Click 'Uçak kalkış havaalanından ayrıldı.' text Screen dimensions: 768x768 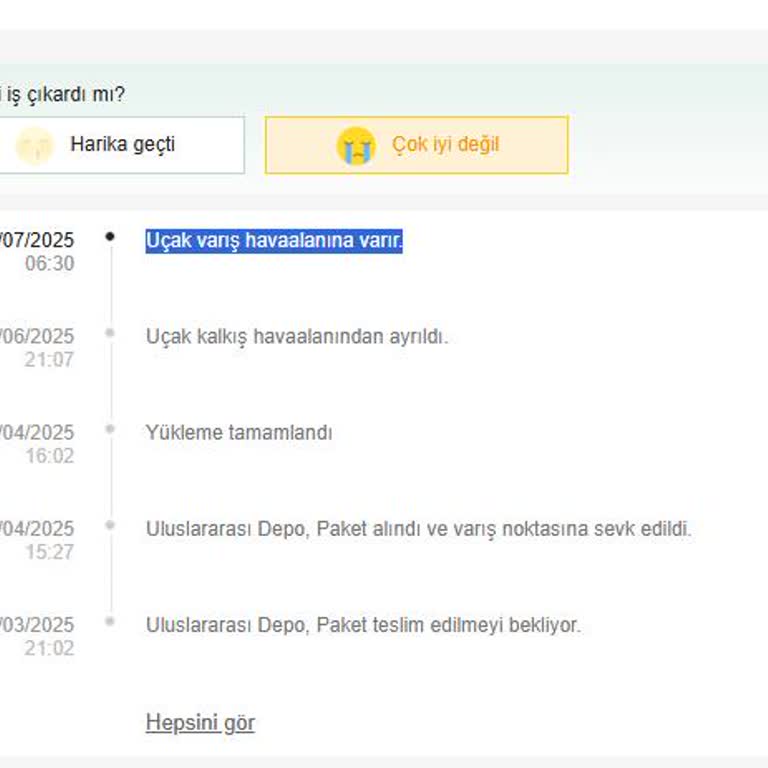(297, 337)
